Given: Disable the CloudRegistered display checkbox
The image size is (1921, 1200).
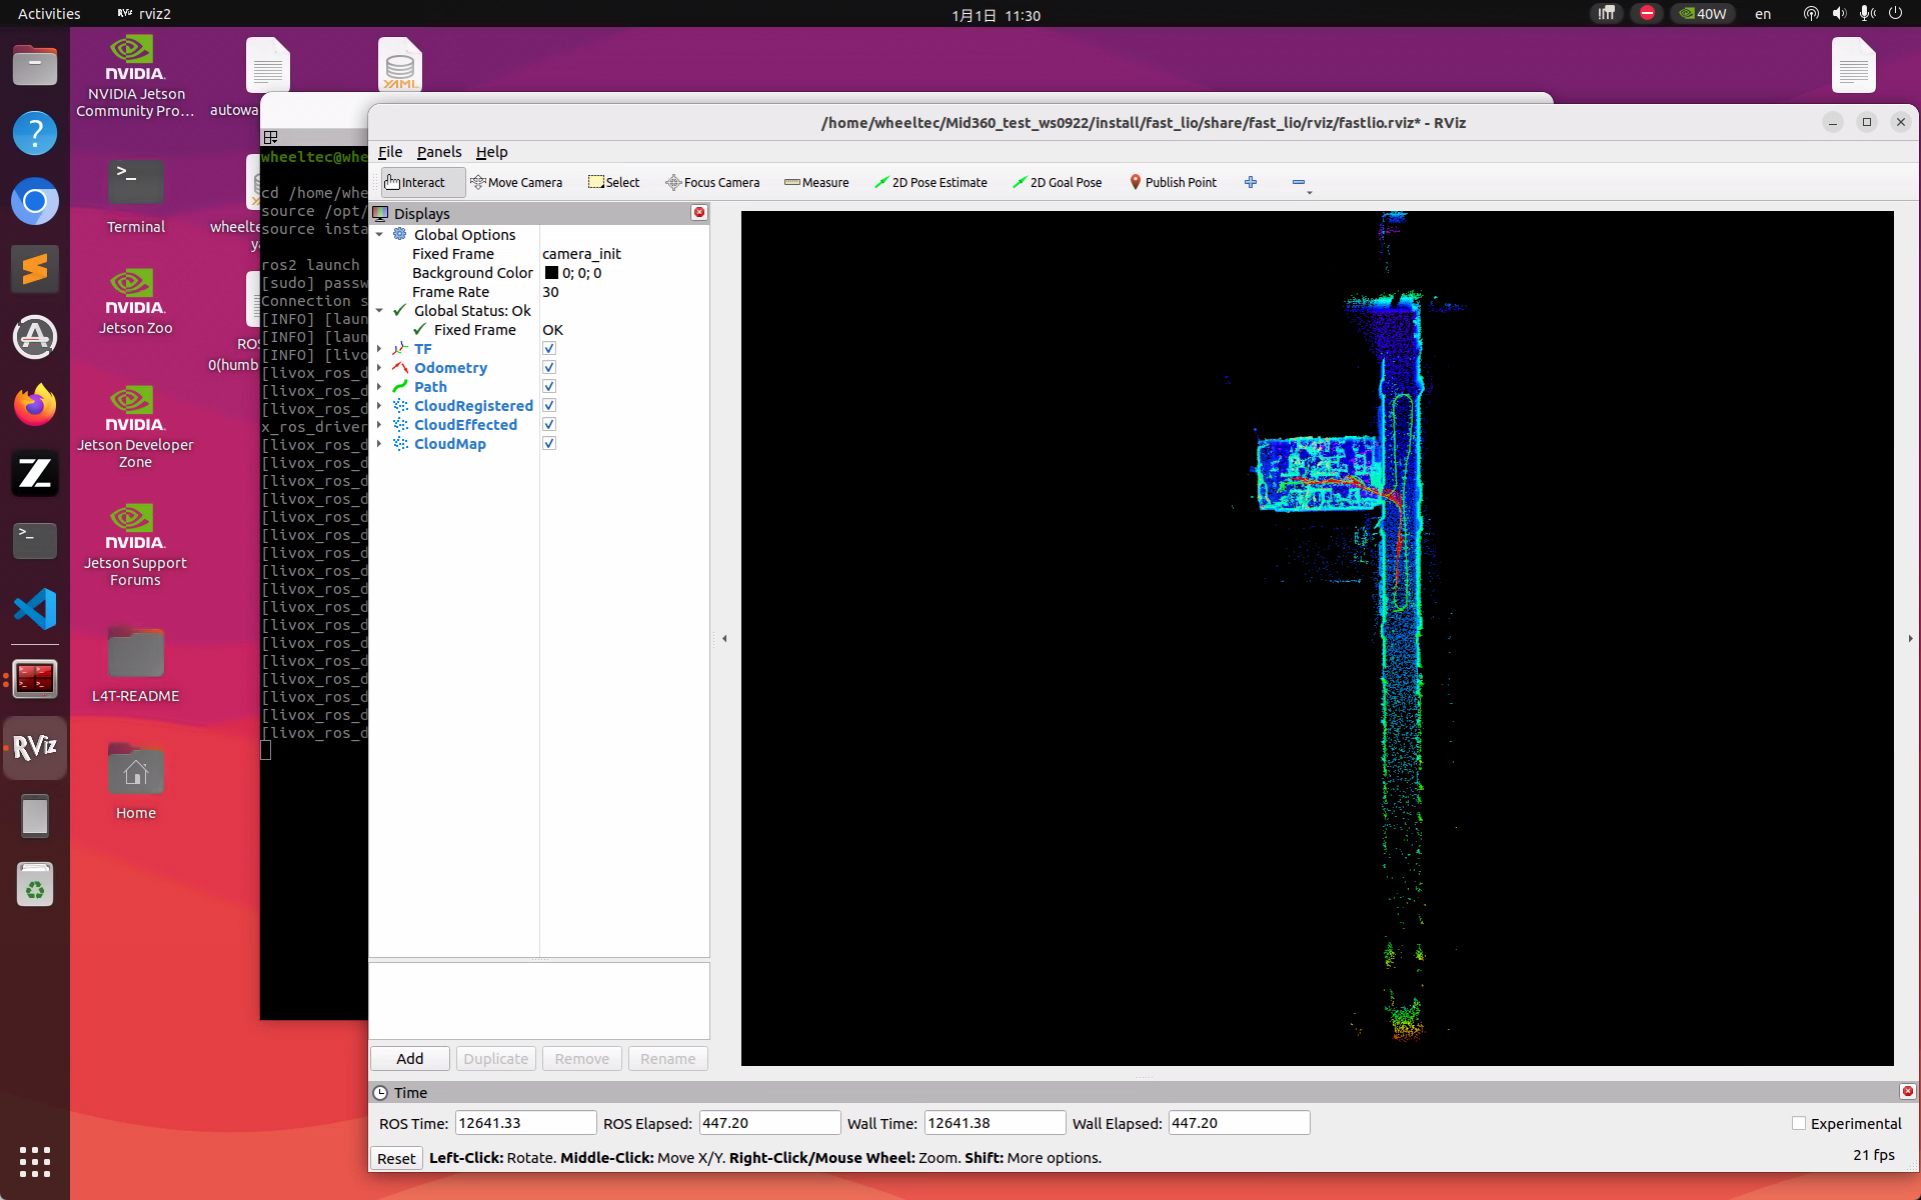Looking at the screenshot, I should click(x=549, y=405).
